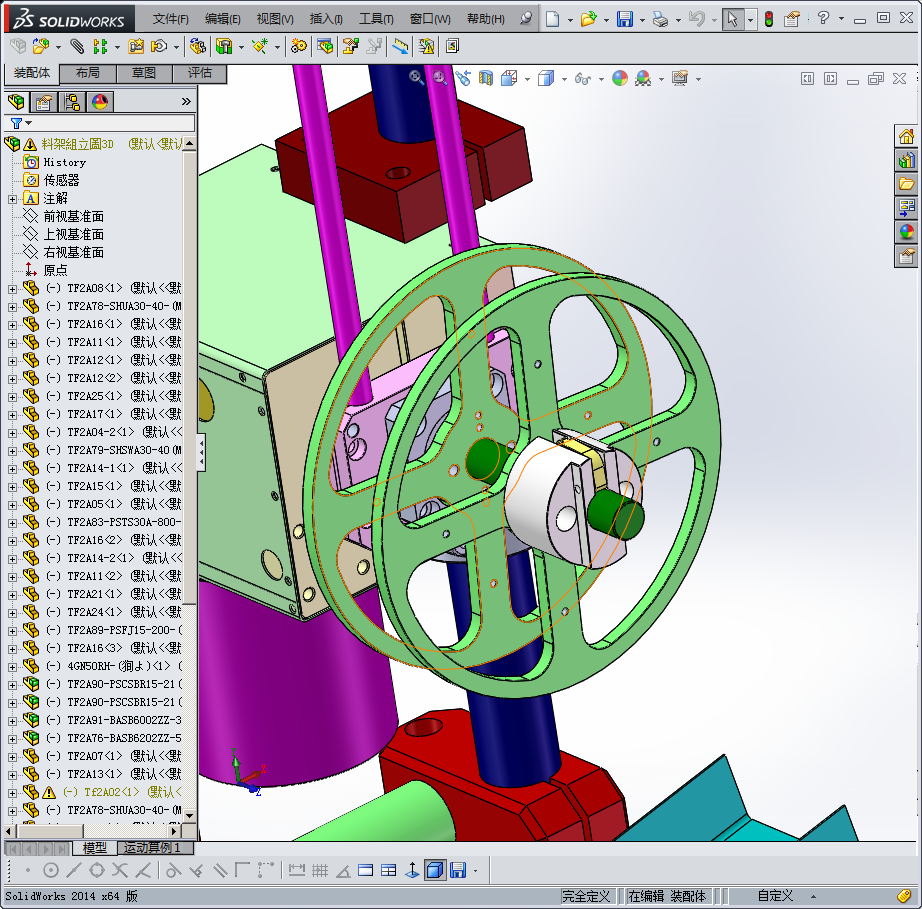Open the DisplayManager panel tab
Screen dimensions: 922x909
[100, 102]
